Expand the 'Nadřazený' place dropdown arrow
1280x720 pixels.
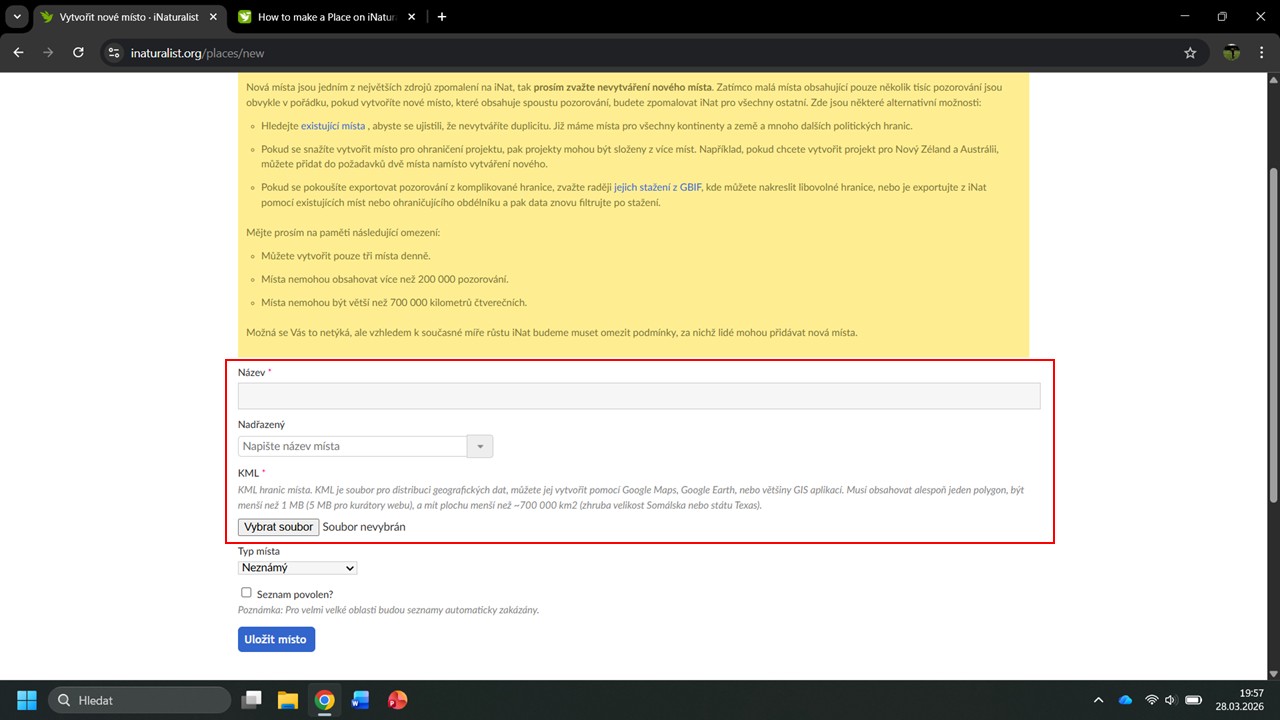[480, 447]
